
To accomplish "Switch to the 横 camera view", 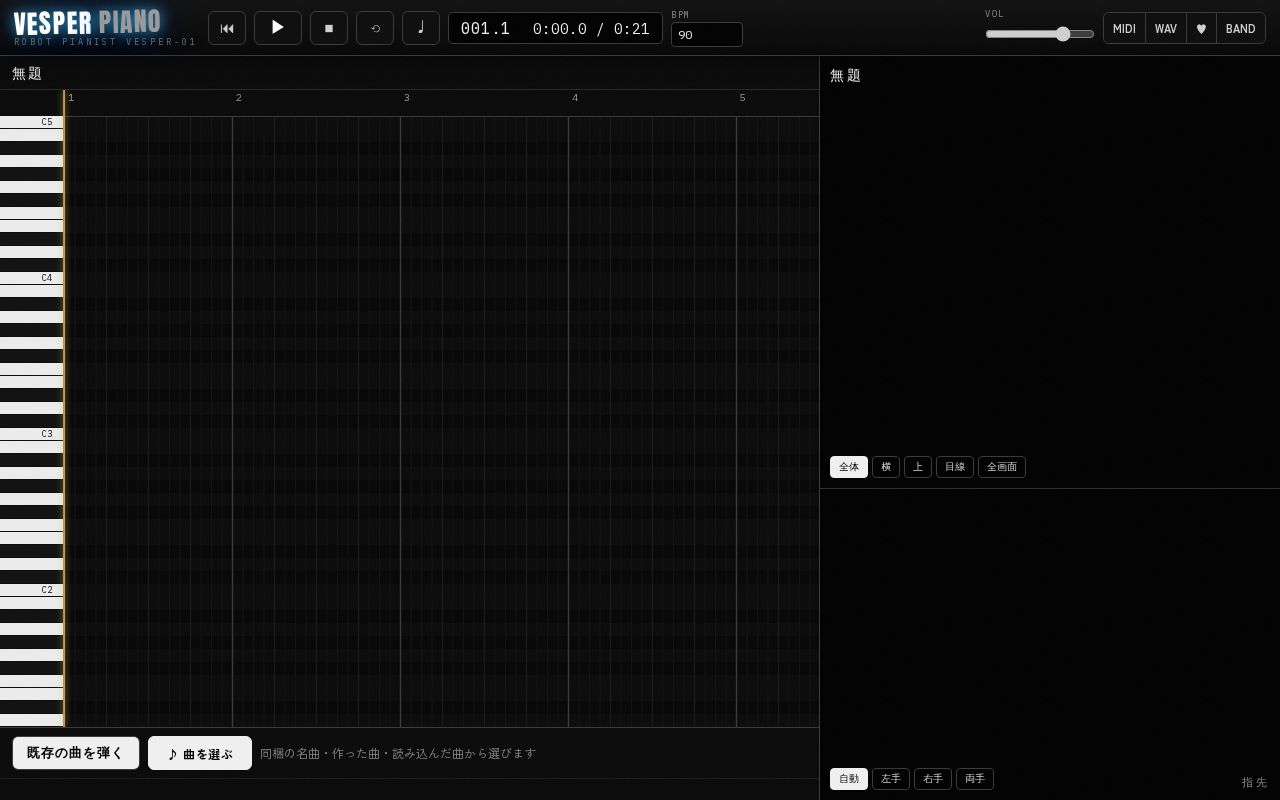I will point(886,467).
